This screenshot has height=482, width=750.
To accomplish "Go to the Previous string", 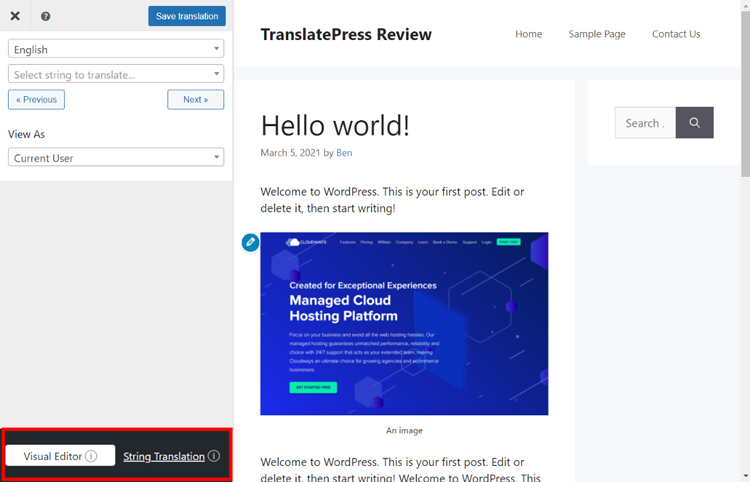I will pyautogui.click(x=36, y=99).
